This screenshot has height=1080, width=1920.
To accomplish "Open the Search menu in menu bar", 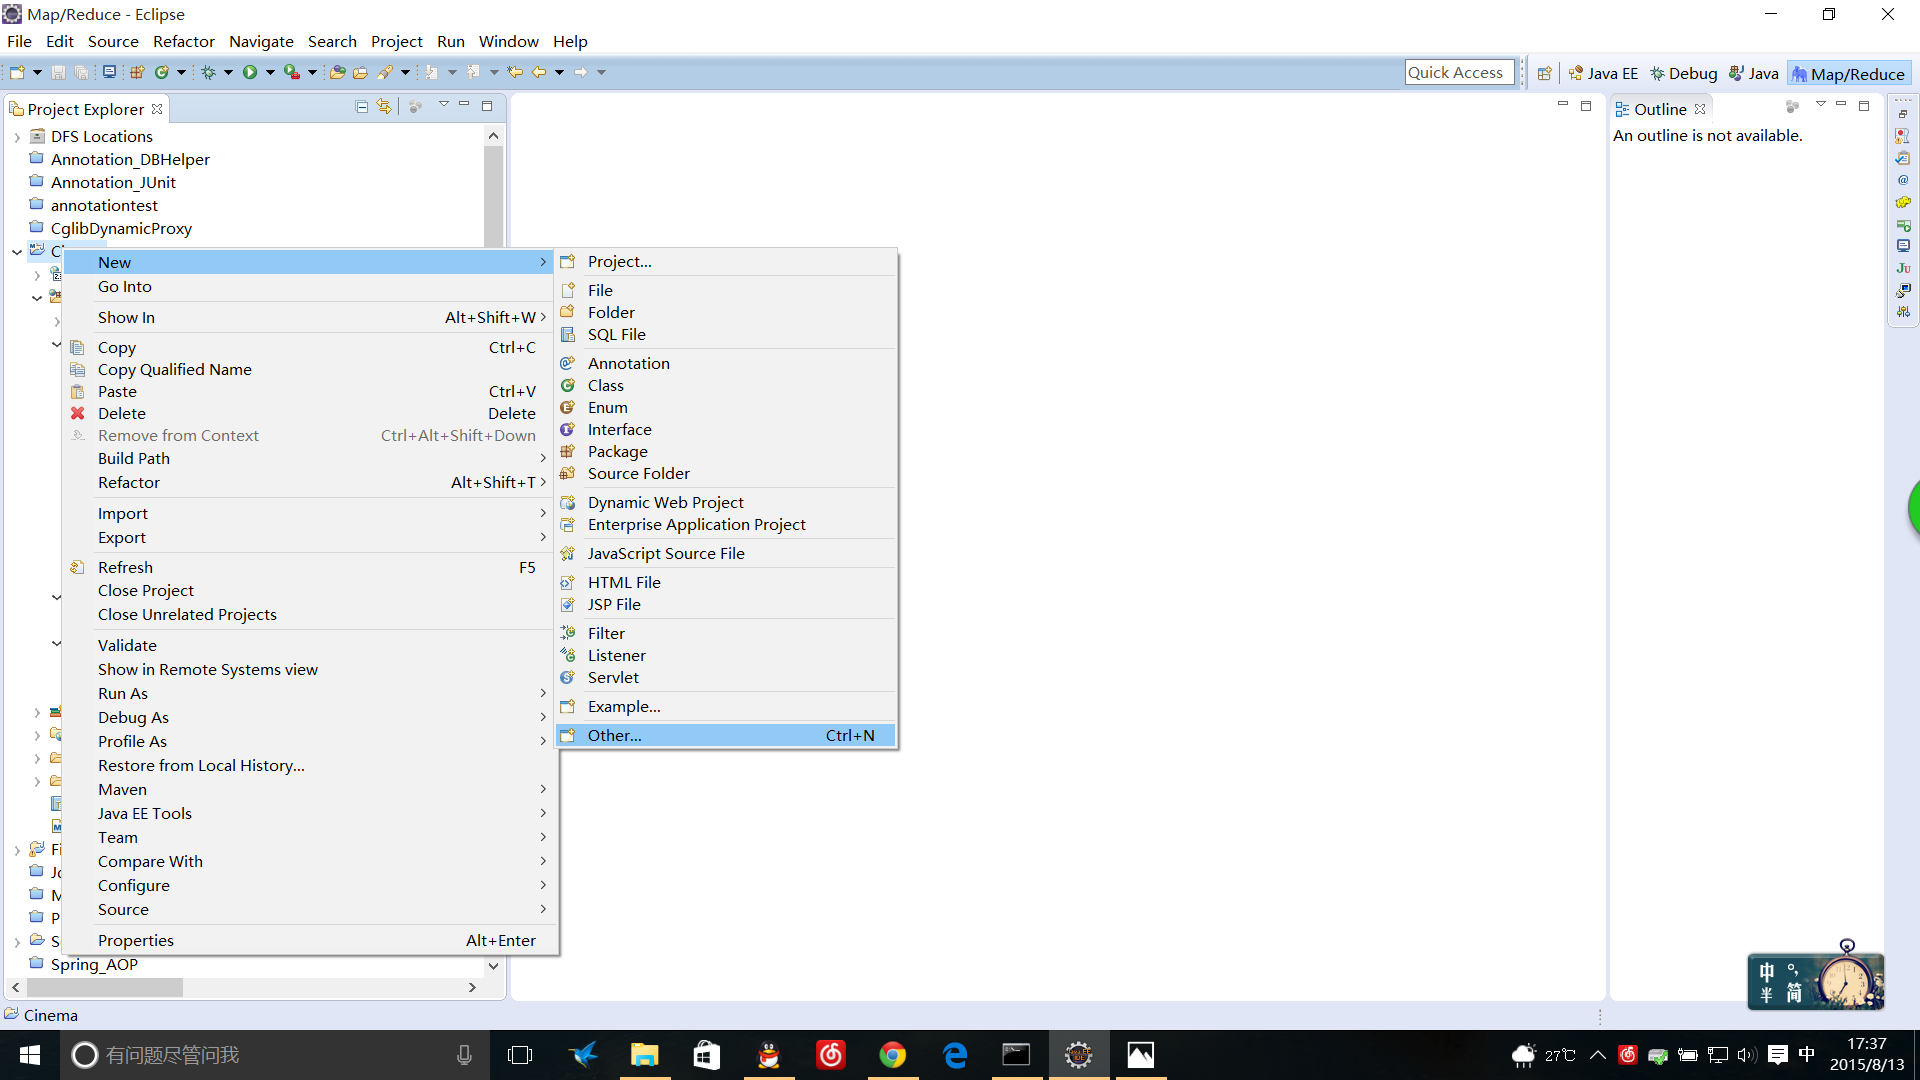I will (332, 41).
